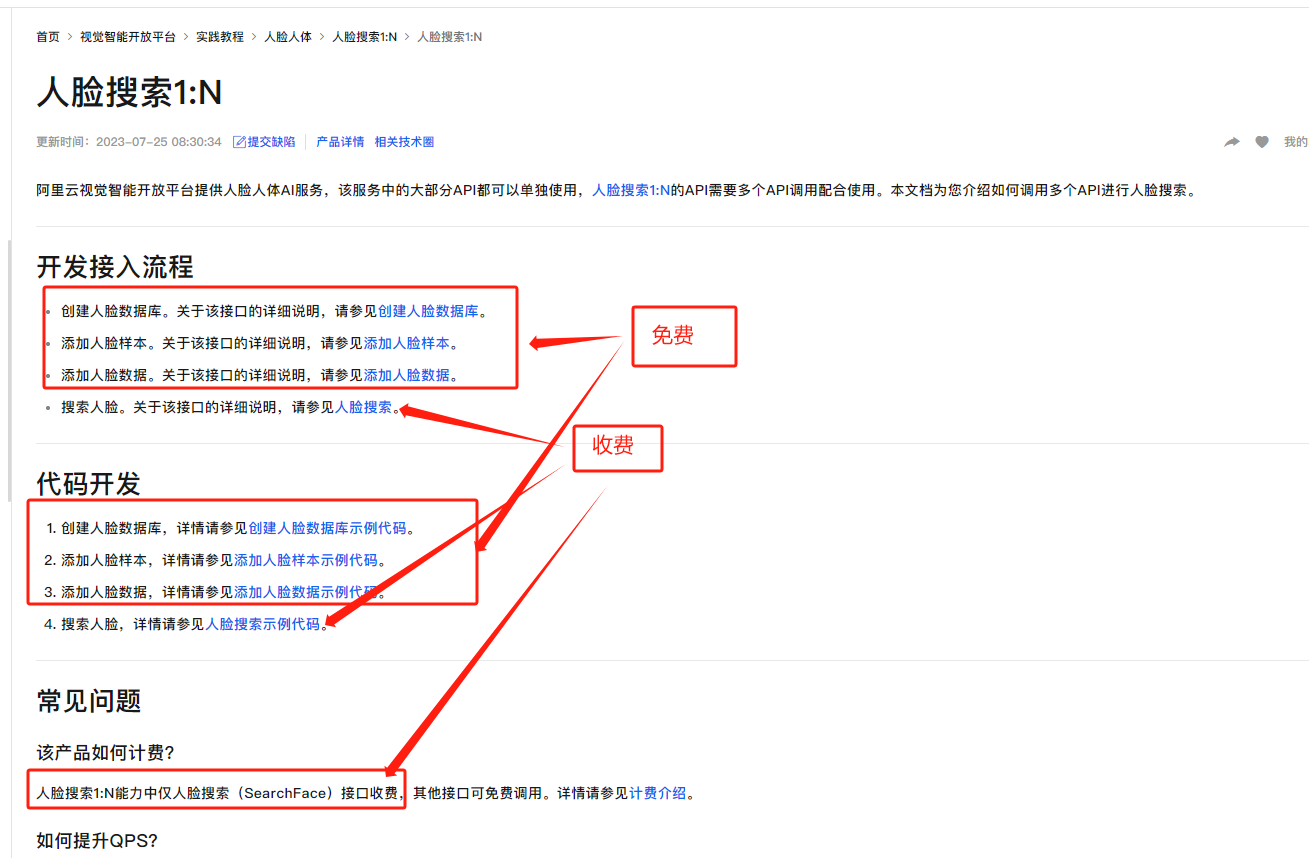The height and width of the screenshot is (858, 1309).
Task: Open the 人脸搜索 interface link
Action: (x=363, y=407)
